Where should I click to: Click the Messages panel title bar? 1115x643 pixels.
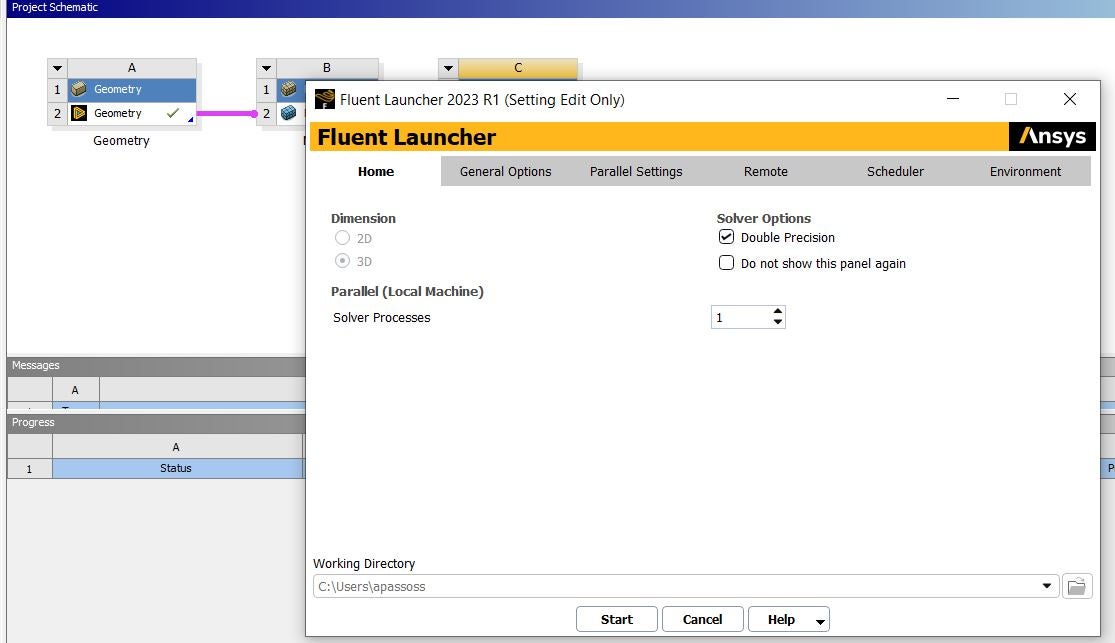(156, 365)
